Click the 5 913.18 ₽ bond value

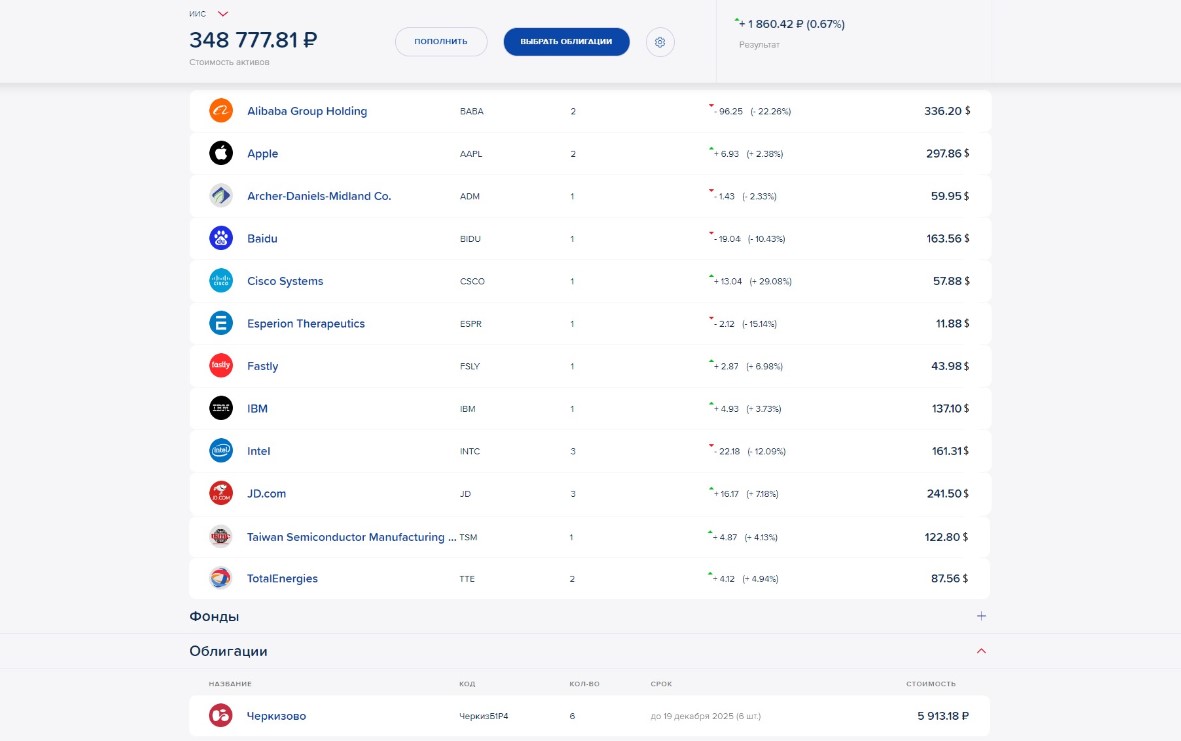click(x=943, y=716)
